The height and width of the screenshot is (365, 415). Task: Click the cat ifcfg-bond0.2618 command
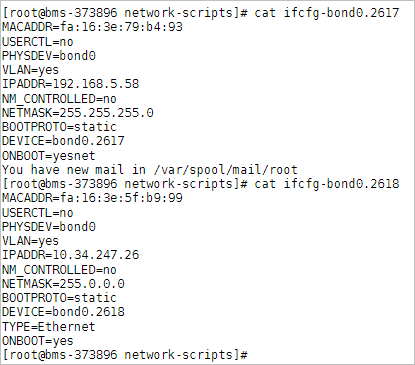327,184
